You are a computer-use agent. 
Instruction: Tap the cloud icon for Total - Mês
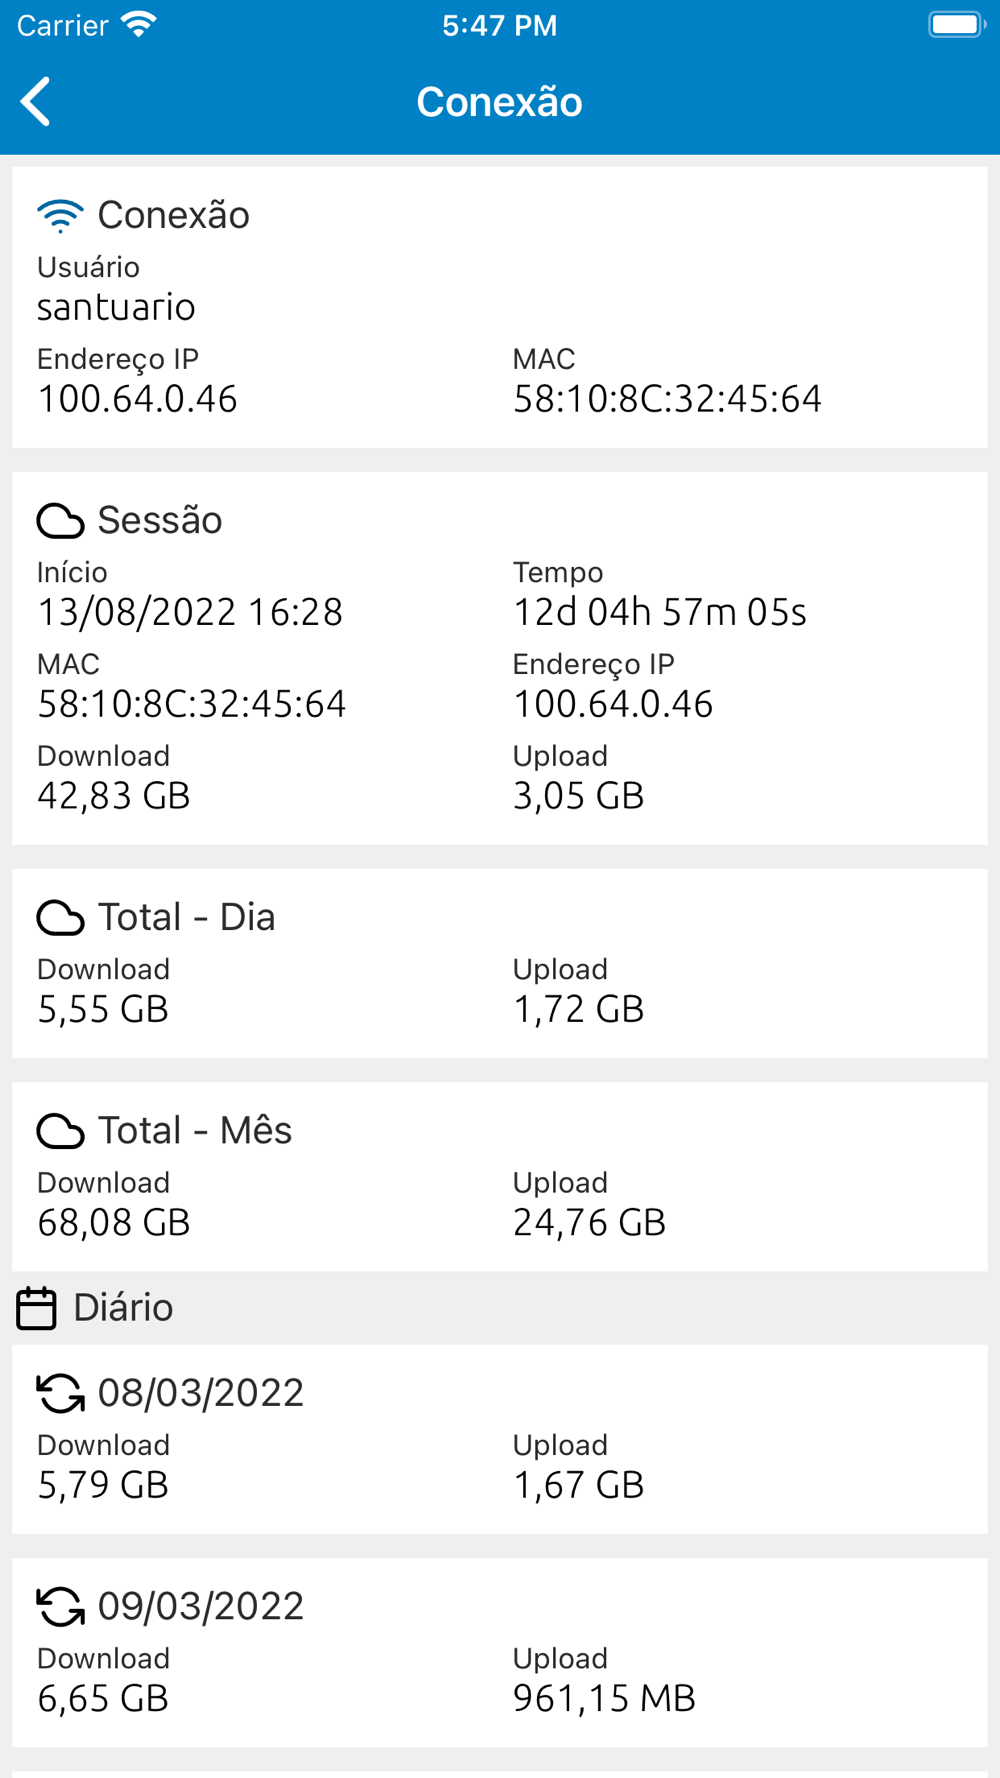(60, 1131)
